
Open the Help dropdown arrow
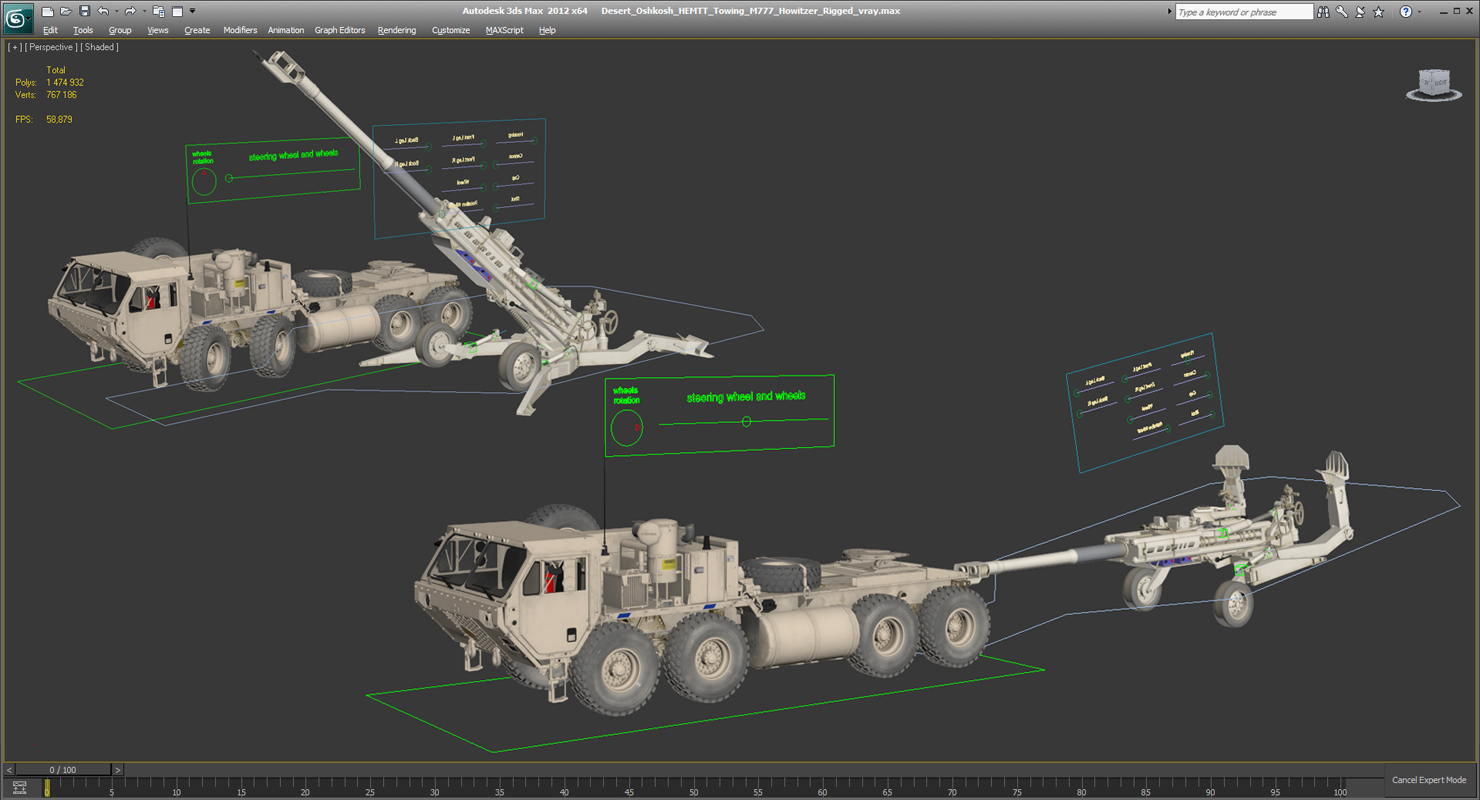coord(1419,12)
